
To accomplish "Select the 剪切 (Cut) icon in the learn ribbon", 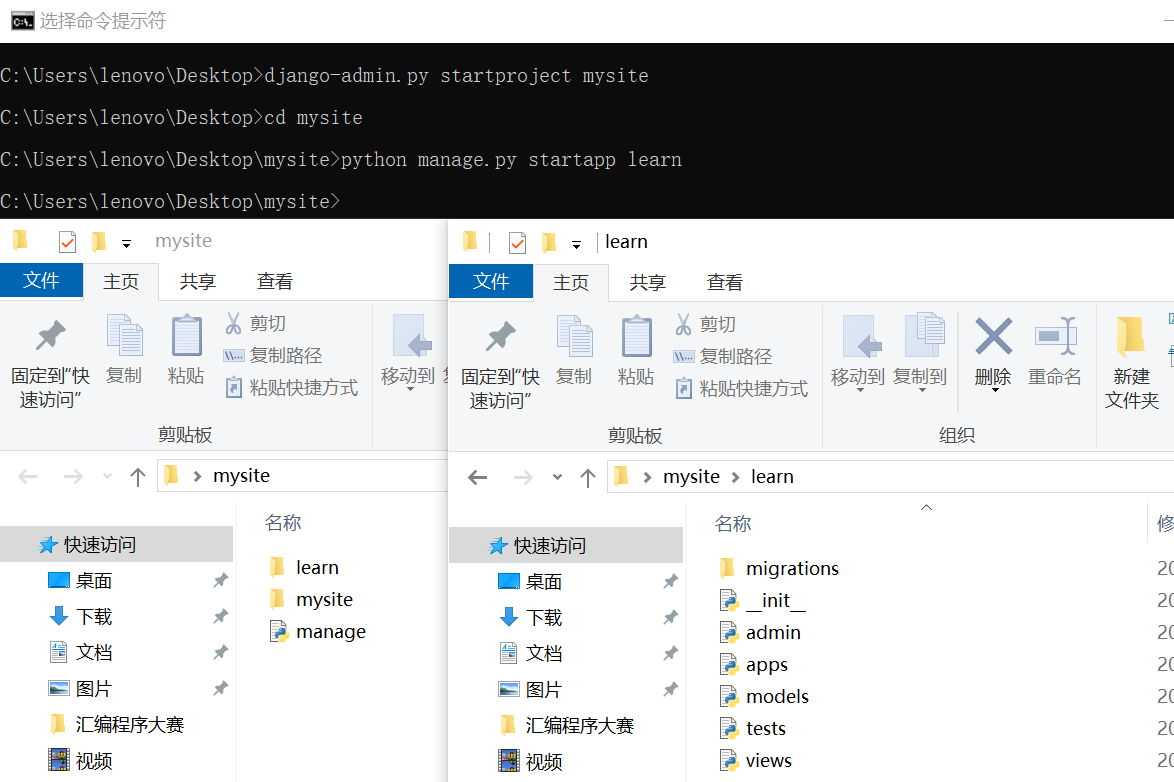I will tap(712, 323).
